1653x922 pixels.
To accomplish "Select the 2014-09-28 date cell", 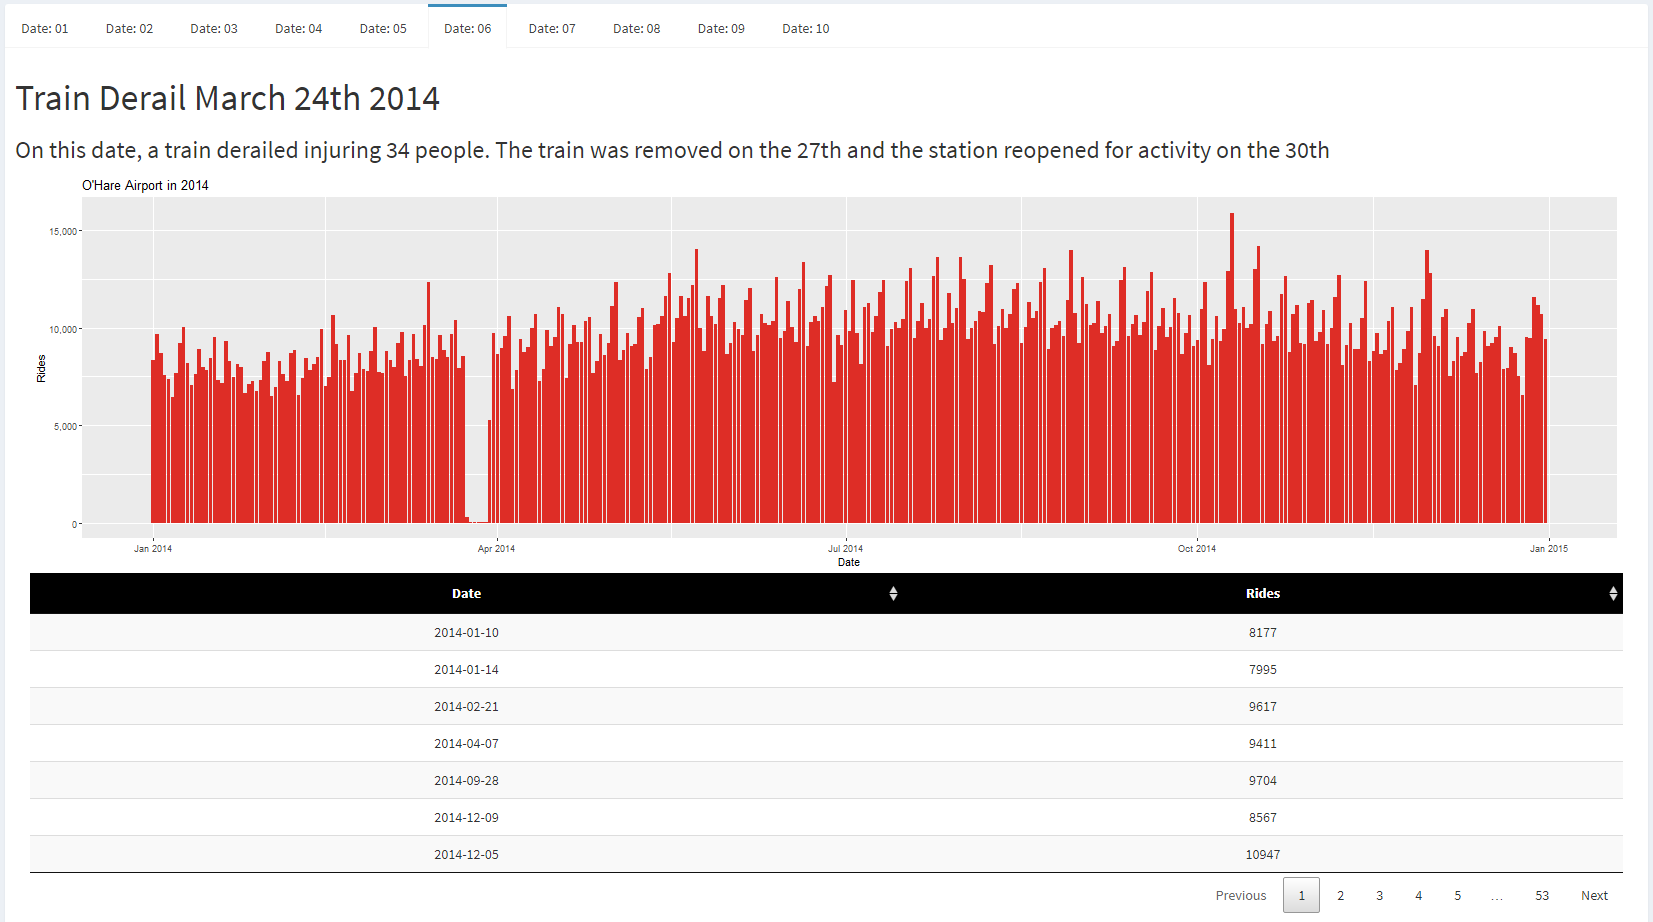I will tap(466, 781).
